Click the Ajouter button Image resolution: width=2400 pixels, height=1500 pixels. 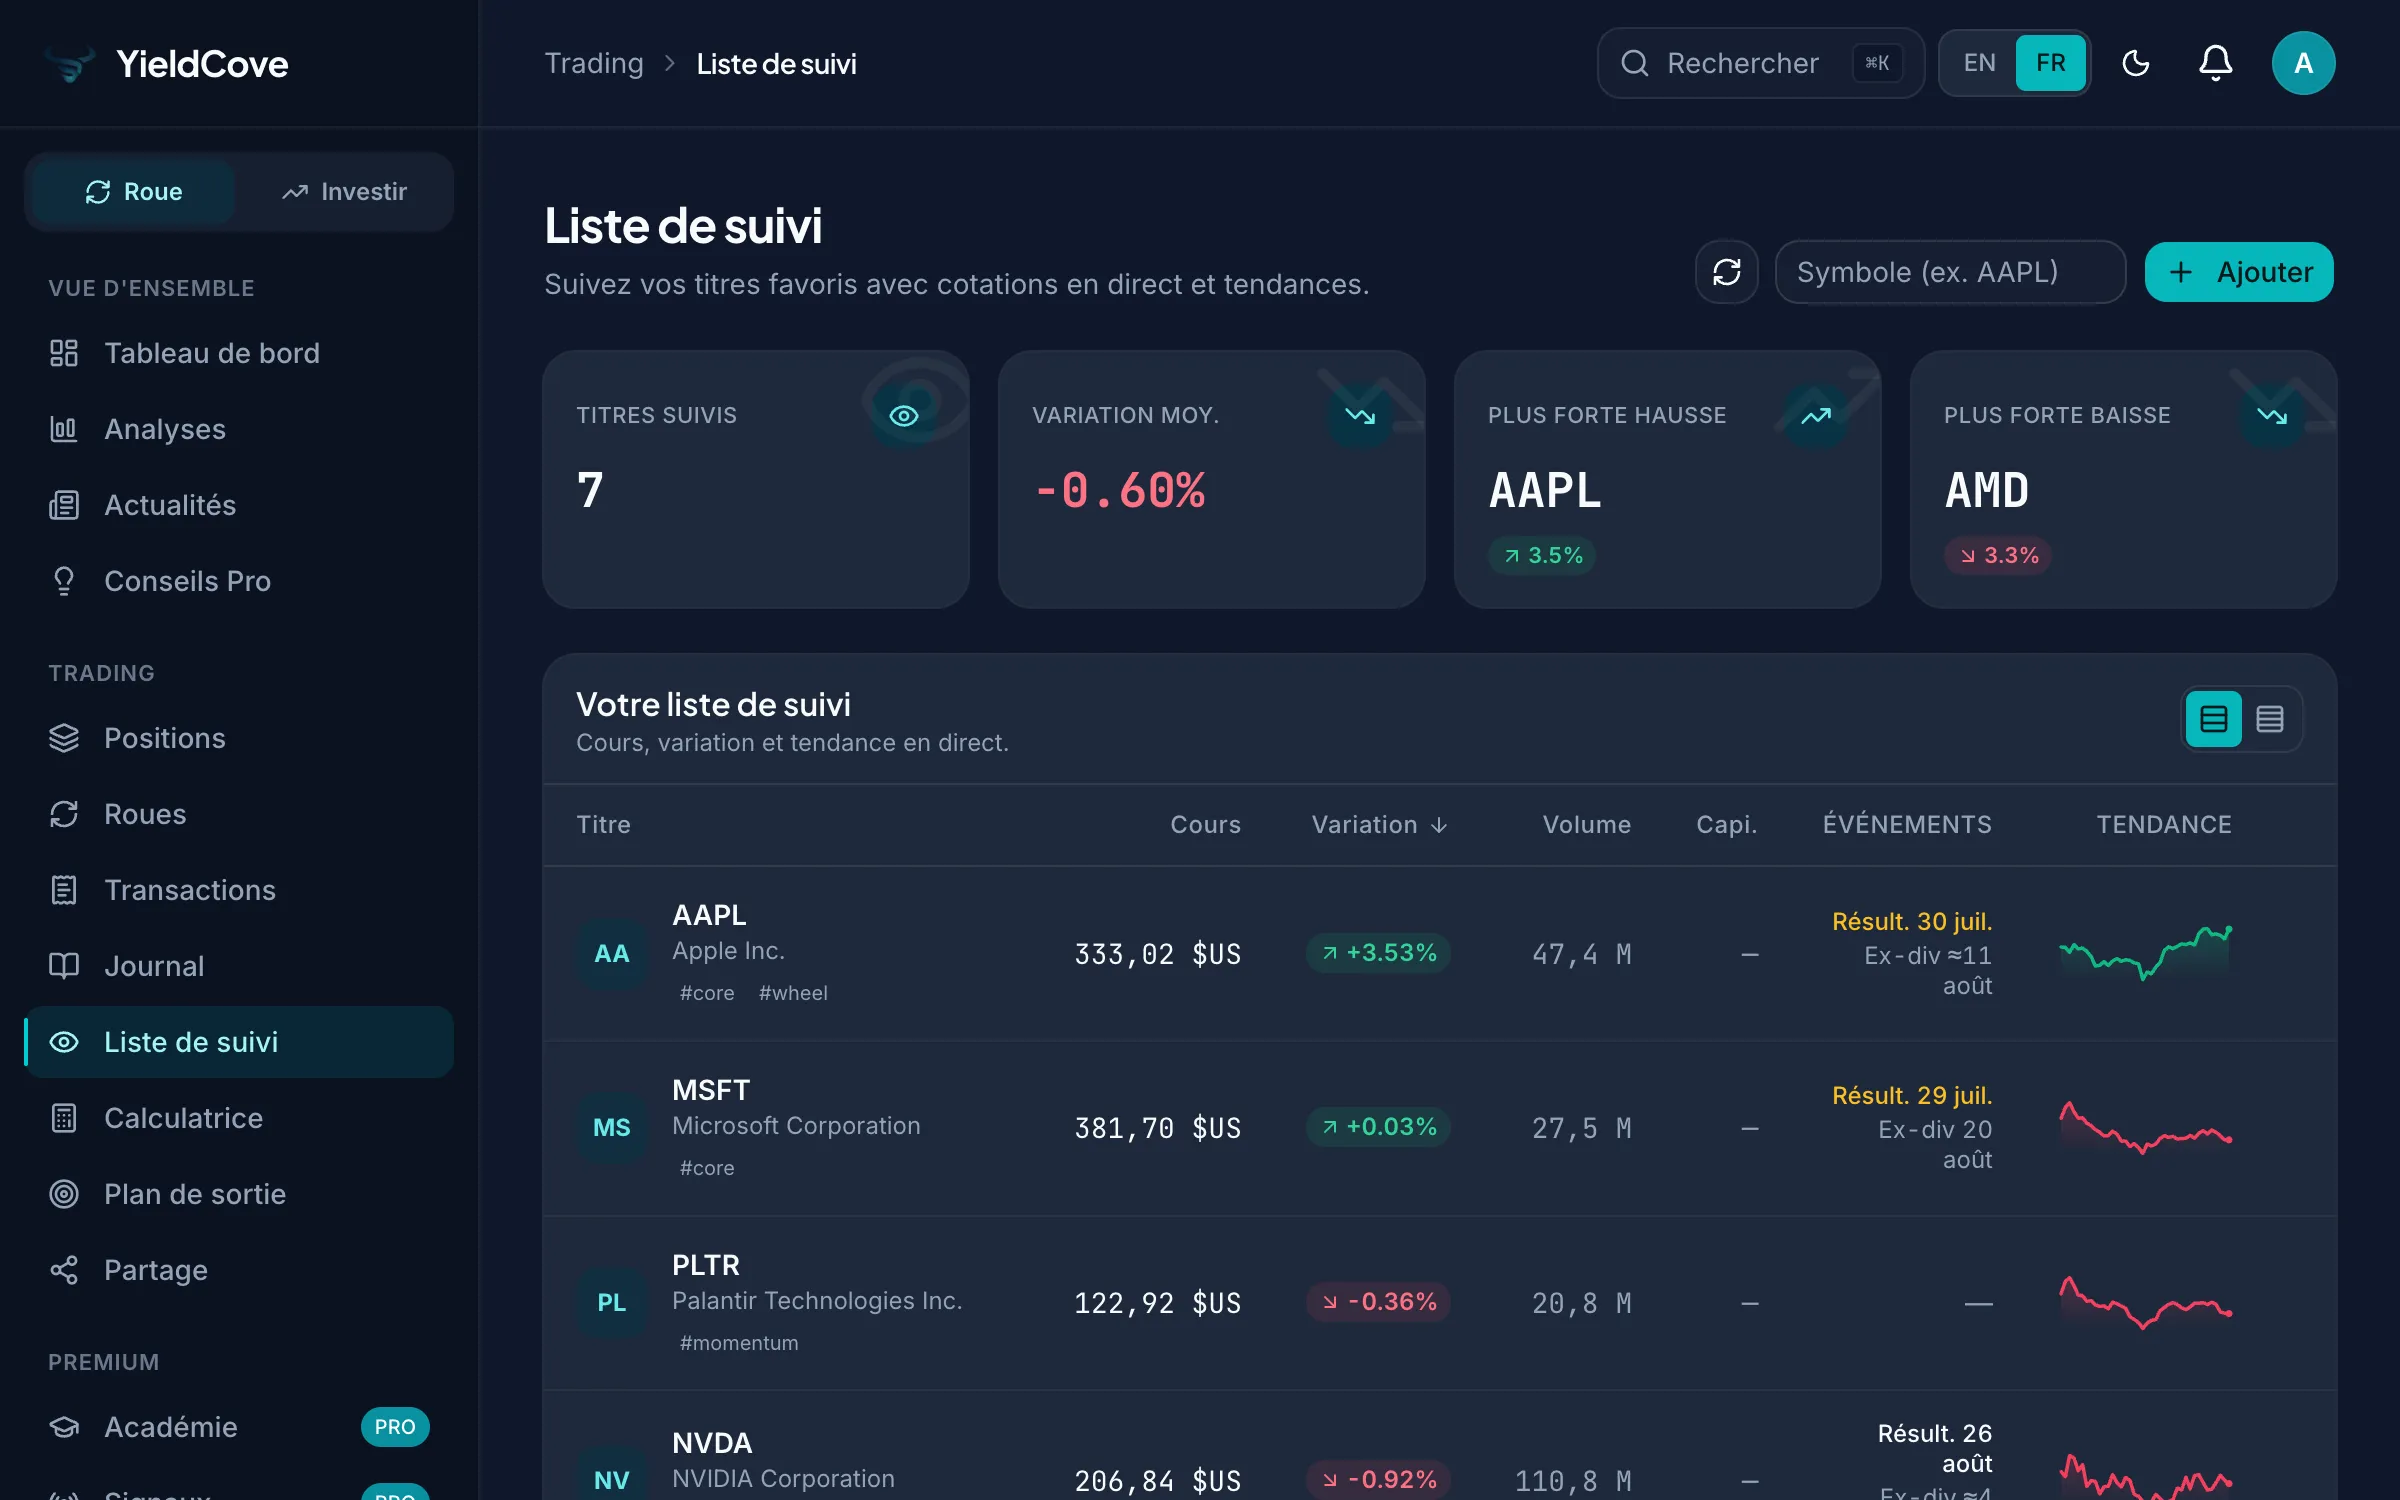(x=2239, y=272)
